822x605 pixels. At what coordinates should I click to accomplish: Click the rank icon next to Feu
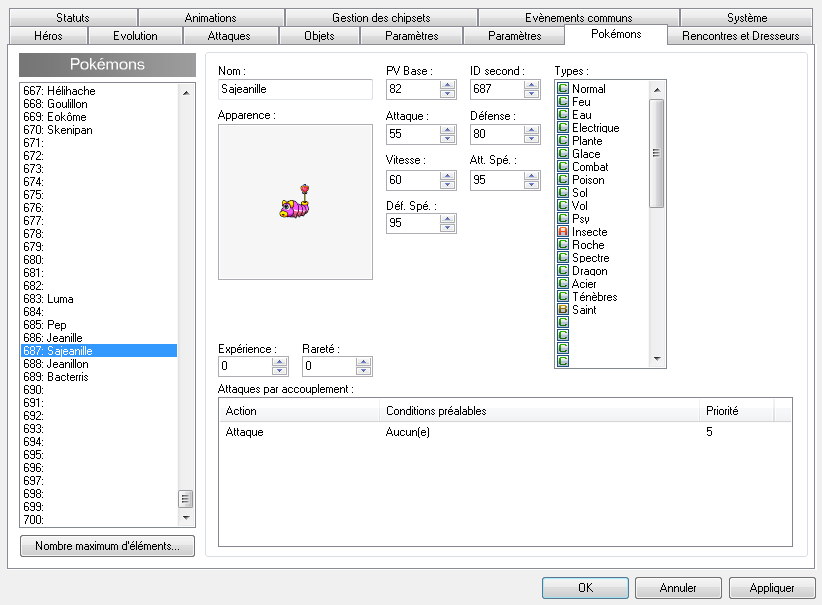[x=563, y=101]
